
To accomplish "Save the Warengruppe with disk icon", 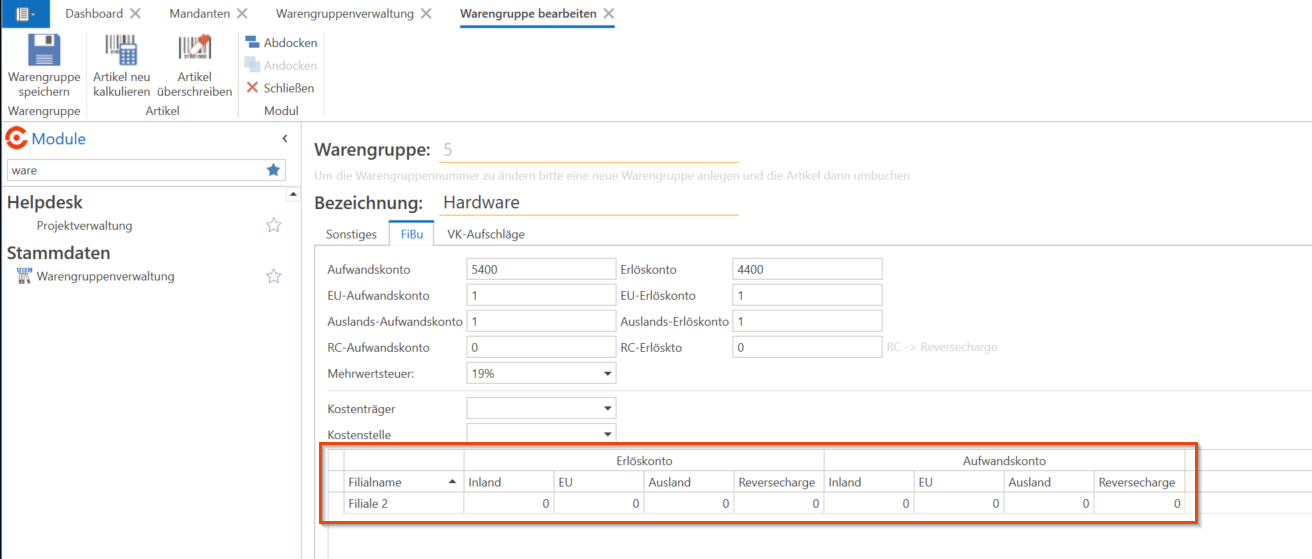I will coord(44,50).
